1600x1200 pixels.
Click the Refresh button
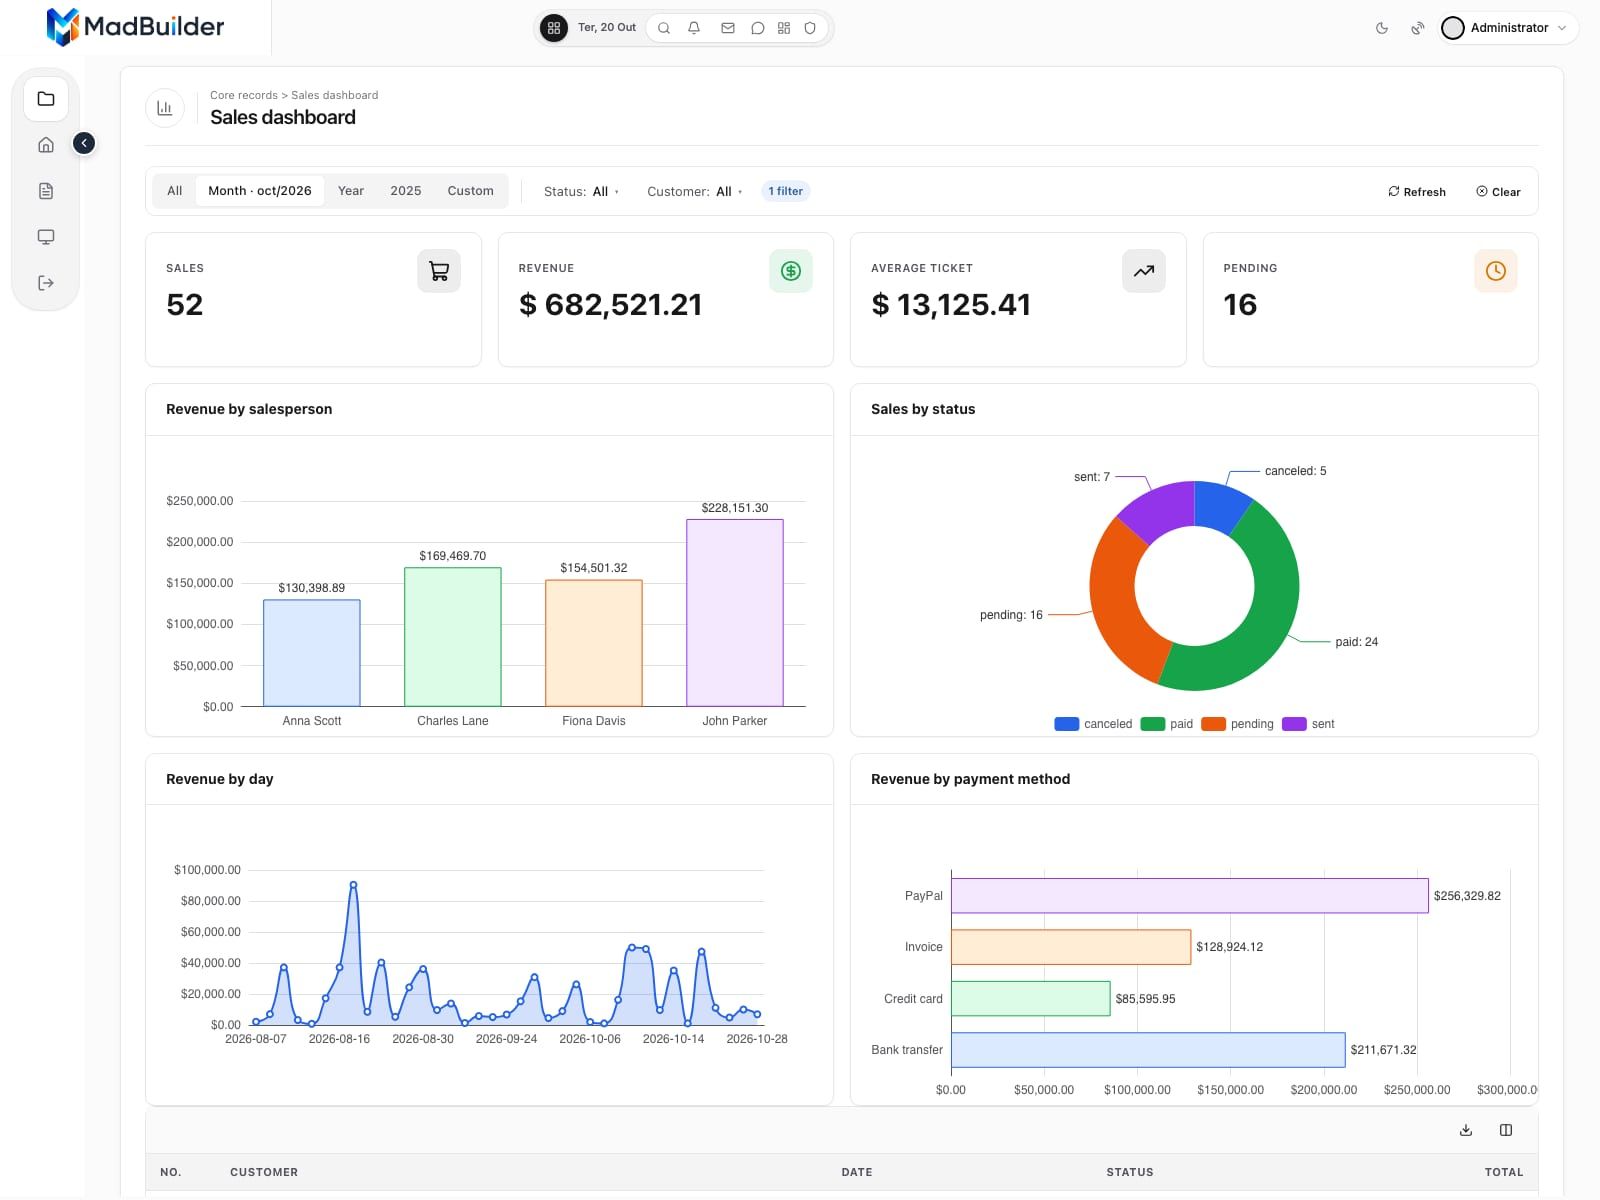point(1417,192)
